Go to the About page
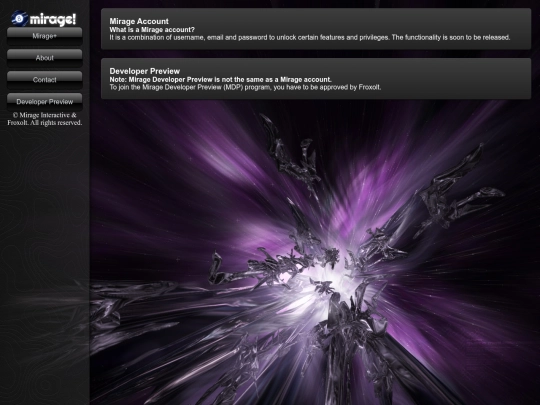This screenshot has height=405, width=540. 44,58
